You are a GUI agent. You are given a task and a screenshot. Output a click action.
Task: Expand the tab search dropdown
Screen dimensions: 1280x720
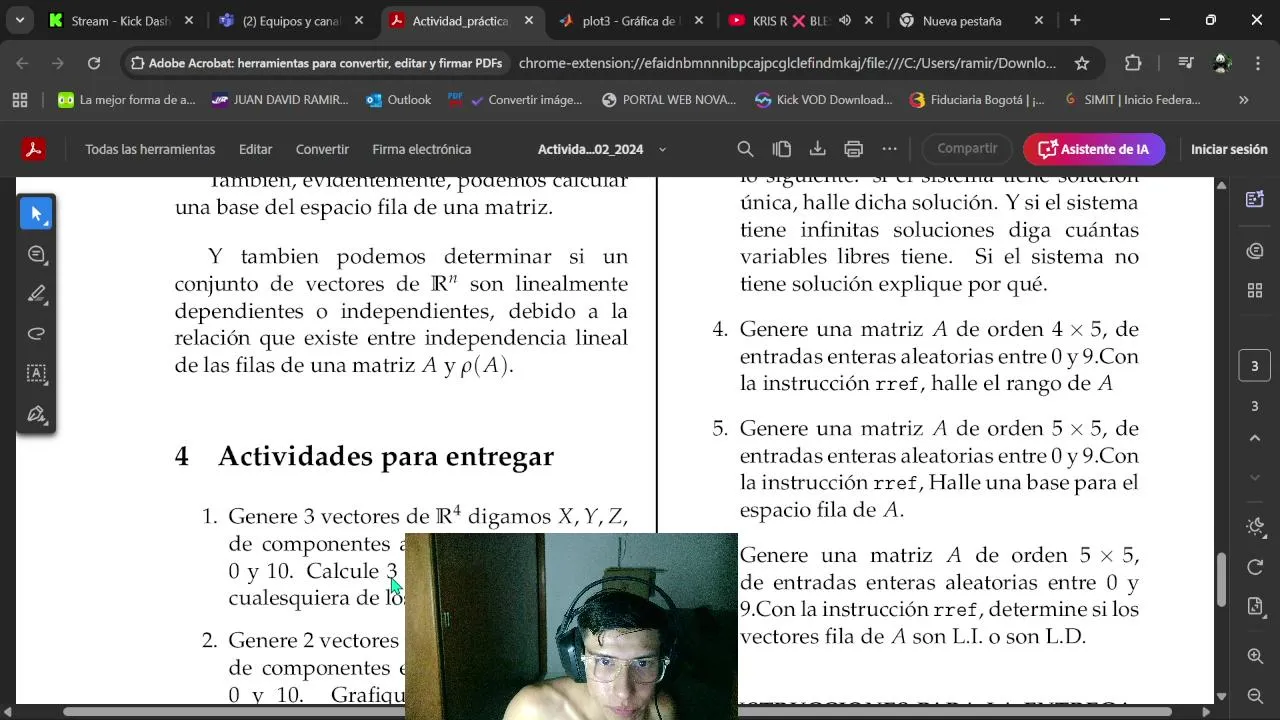(x=19, y=20)
